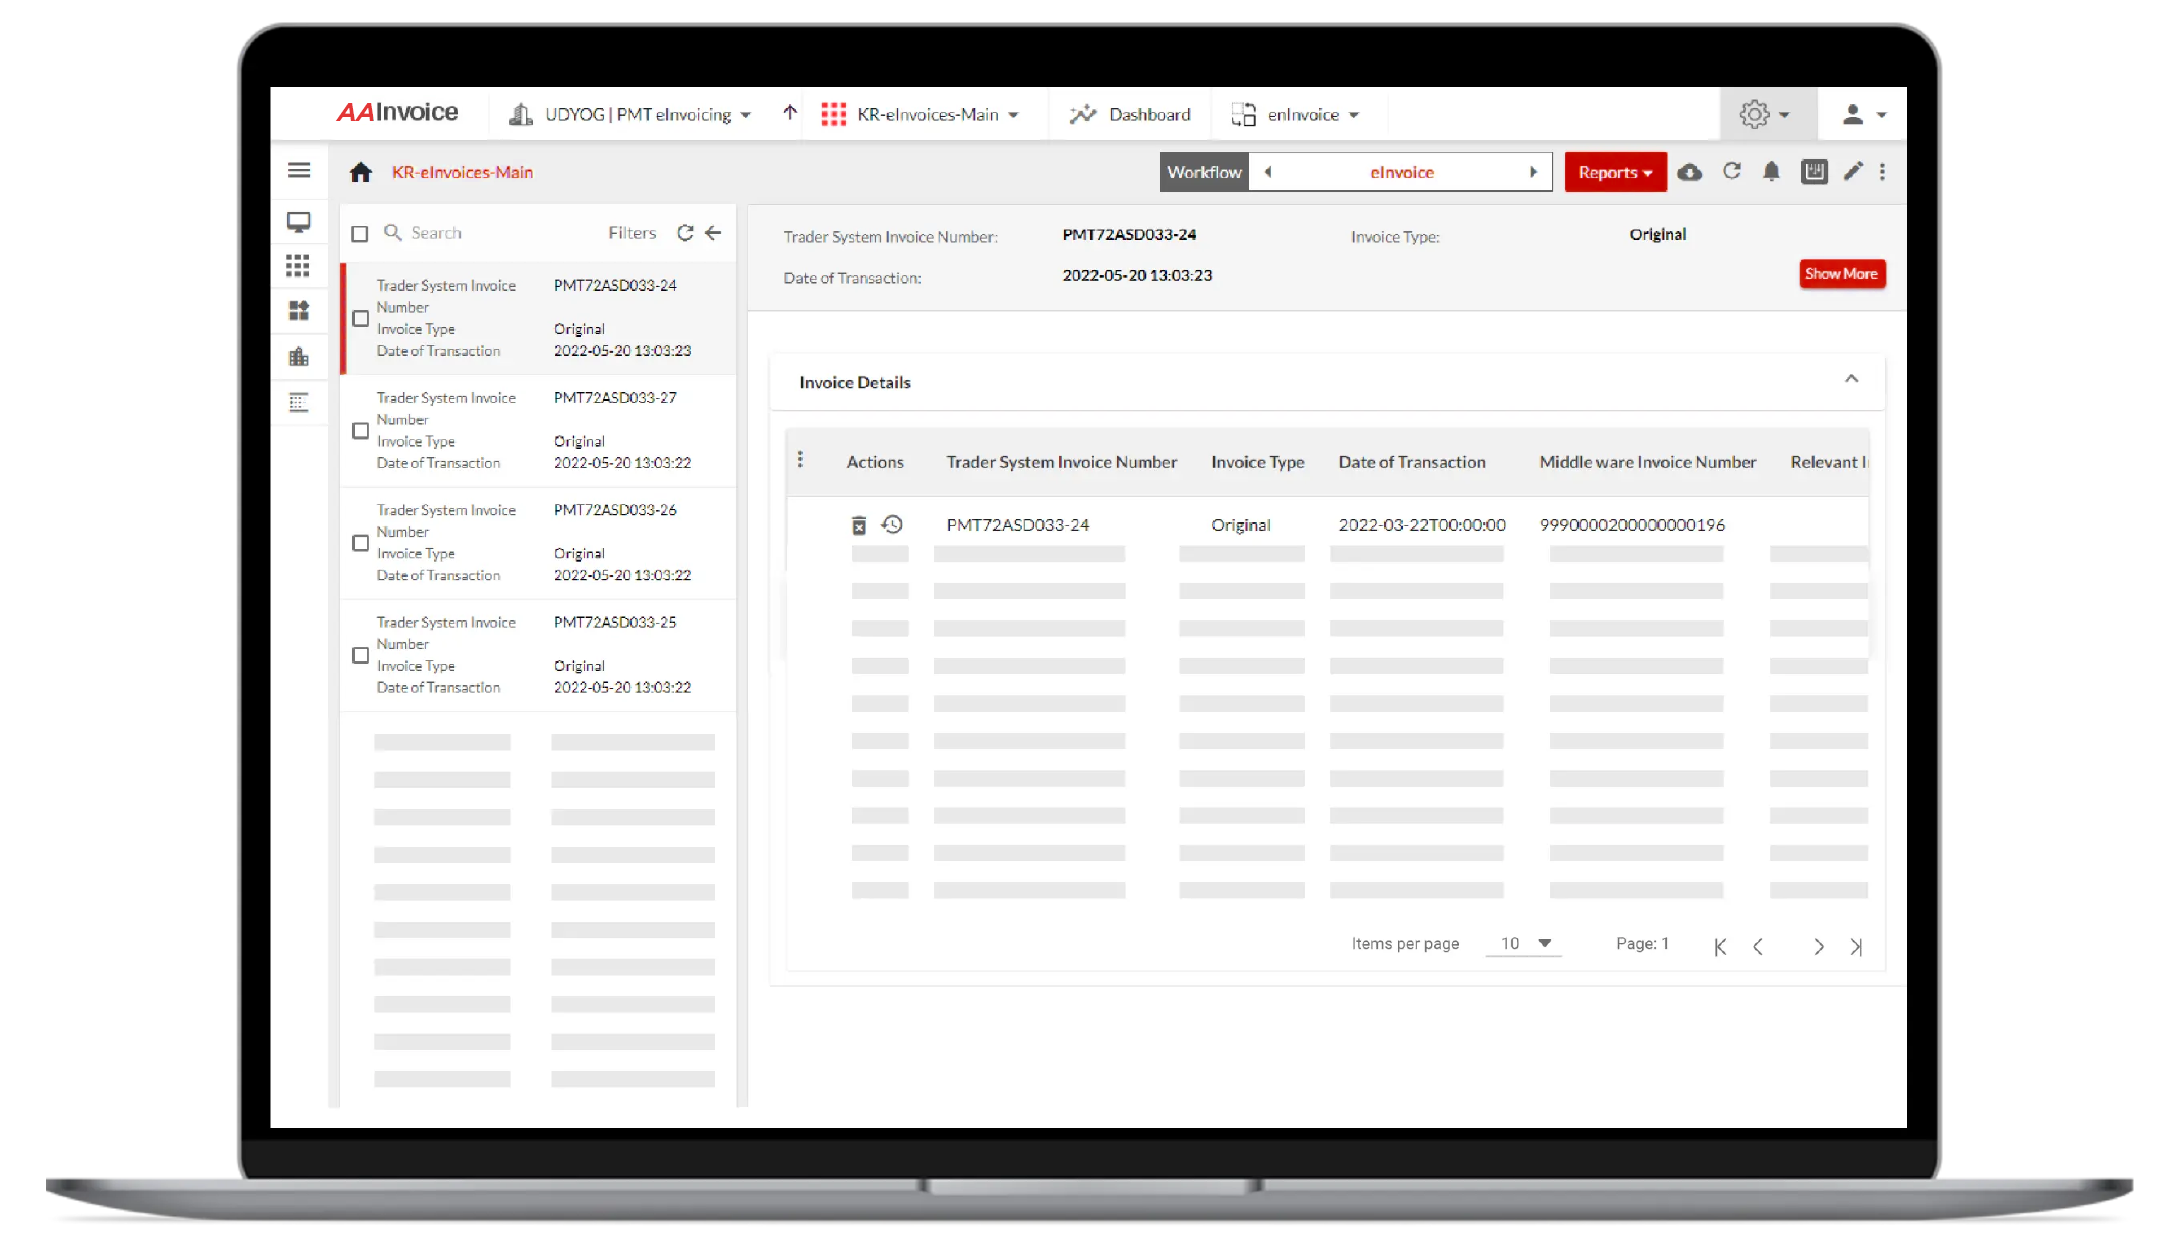Check the PMT72ASD033-25 list item checkbox
2171x1250 pixels.
pos(361,655)
